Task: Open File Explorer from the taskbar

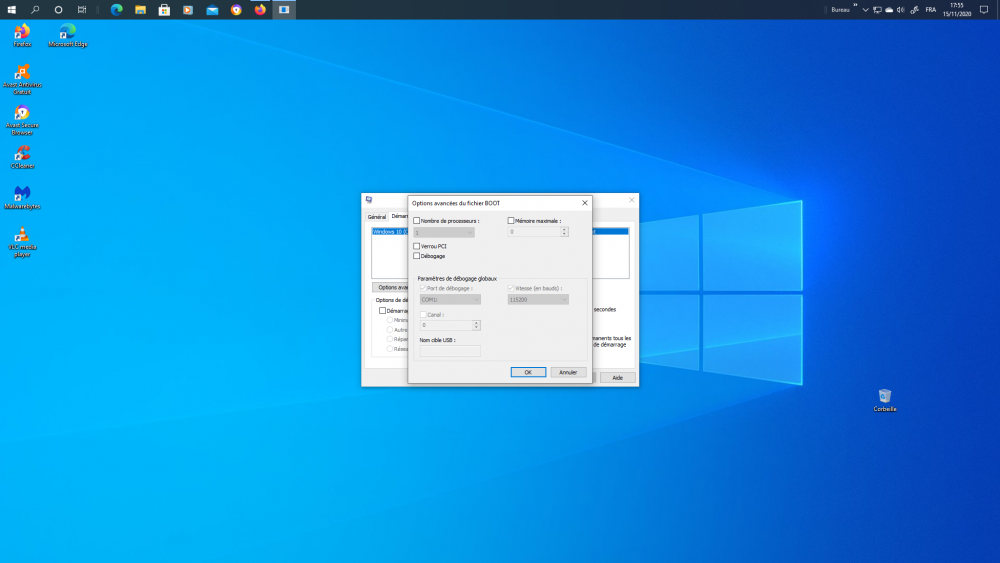Action: 140,9
